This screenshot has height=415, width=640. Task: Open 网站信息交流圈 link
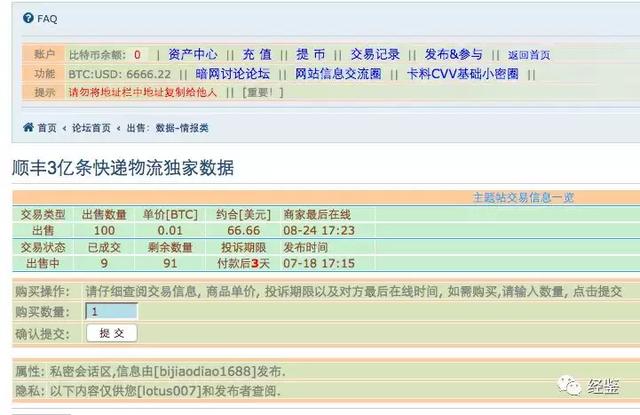click(x=338, y=74)
